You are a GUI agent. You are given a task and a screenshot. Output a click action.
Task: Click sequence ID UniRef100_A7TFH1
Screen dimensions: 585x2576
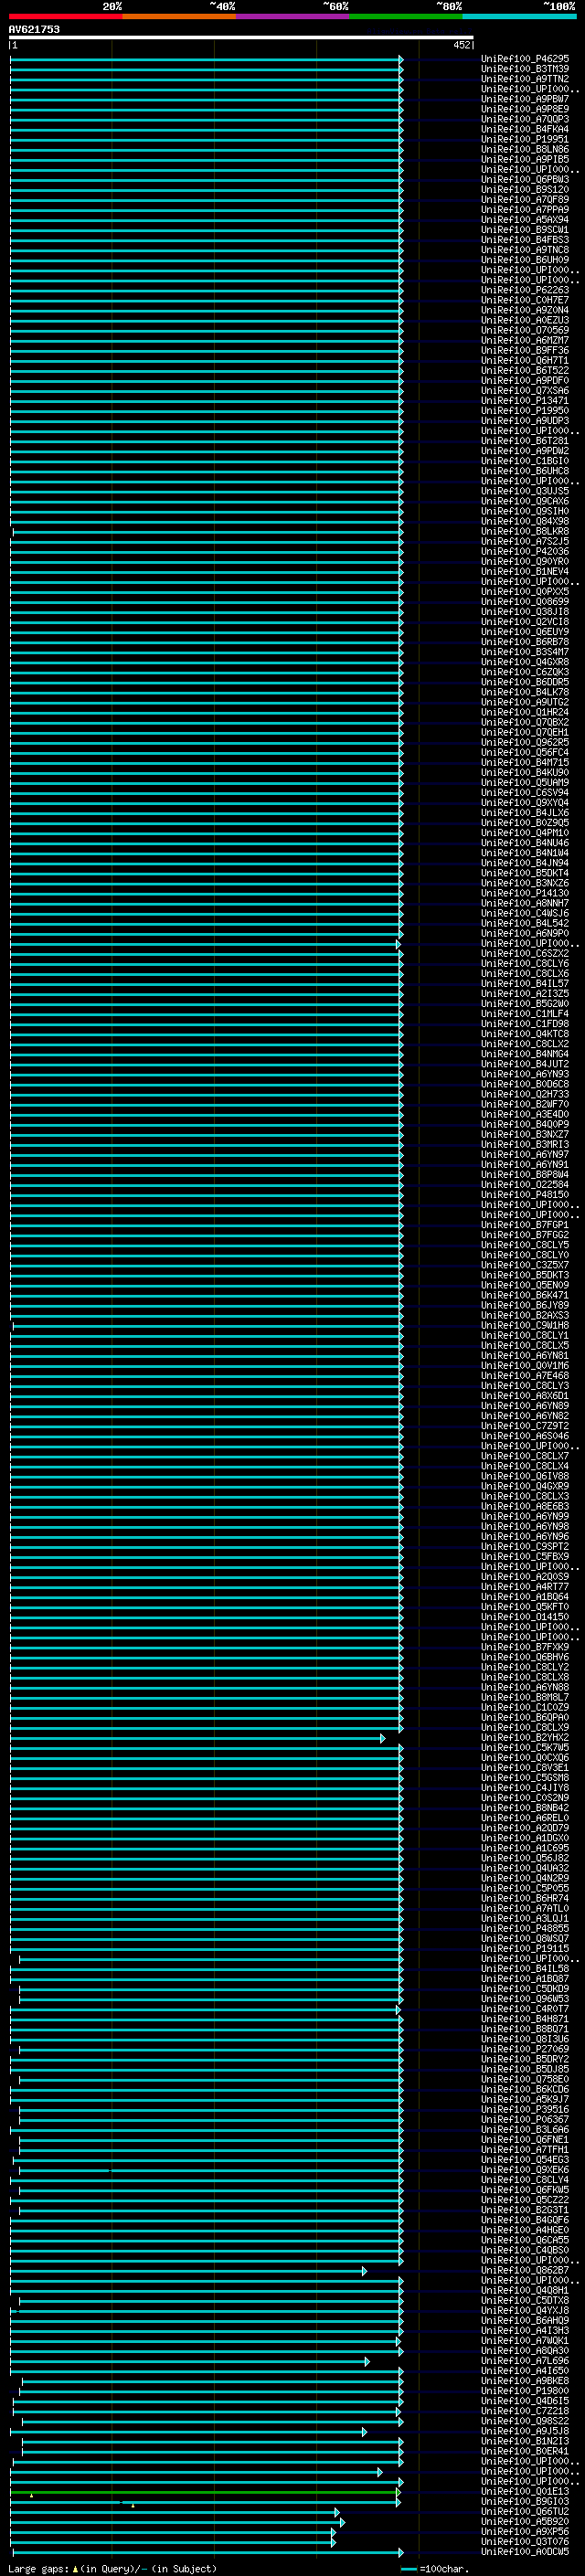tap(525, 2149)
